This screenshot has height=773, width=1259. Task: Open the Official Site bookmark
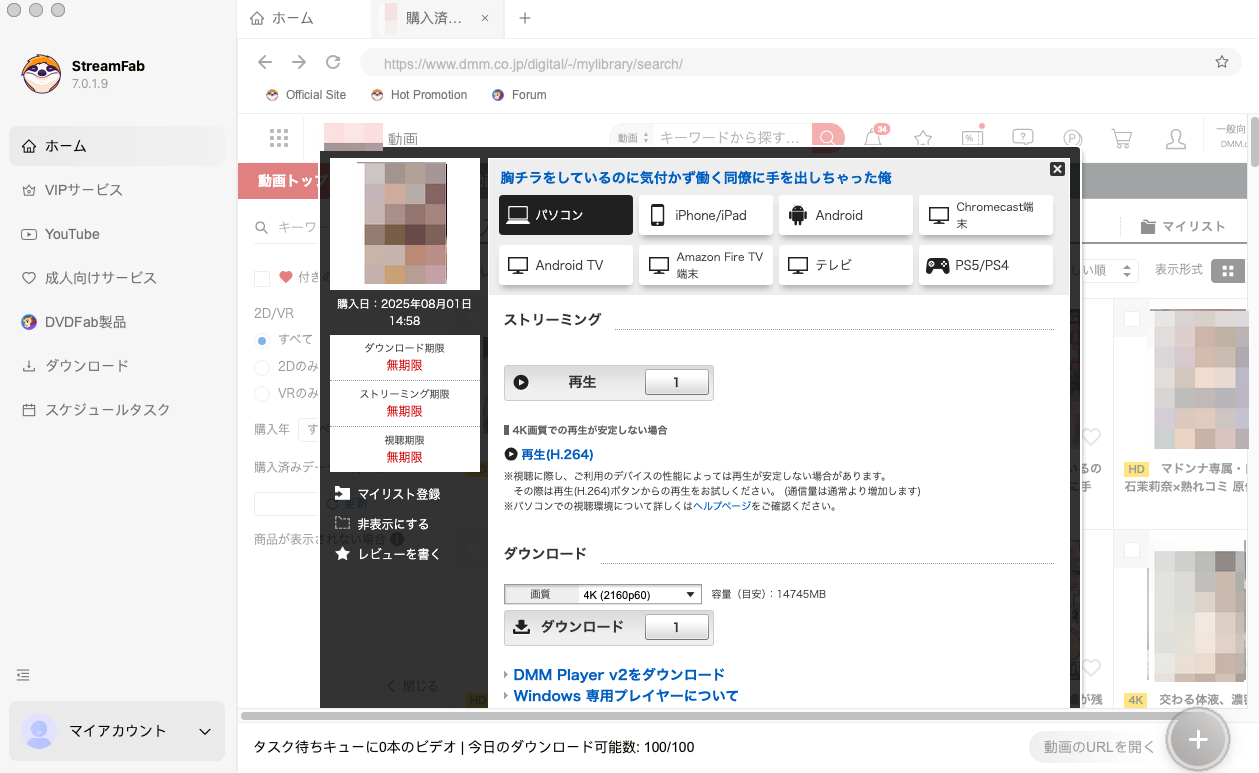(x=306, y=95)
